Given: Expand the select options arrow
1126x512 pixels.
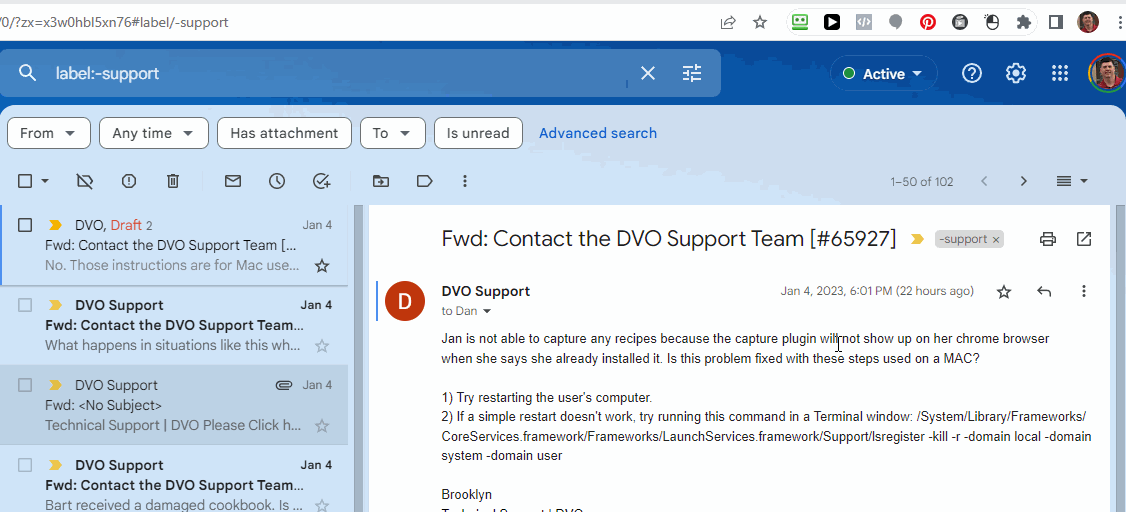Looking at the screenshot, I should tap(45, 181).
